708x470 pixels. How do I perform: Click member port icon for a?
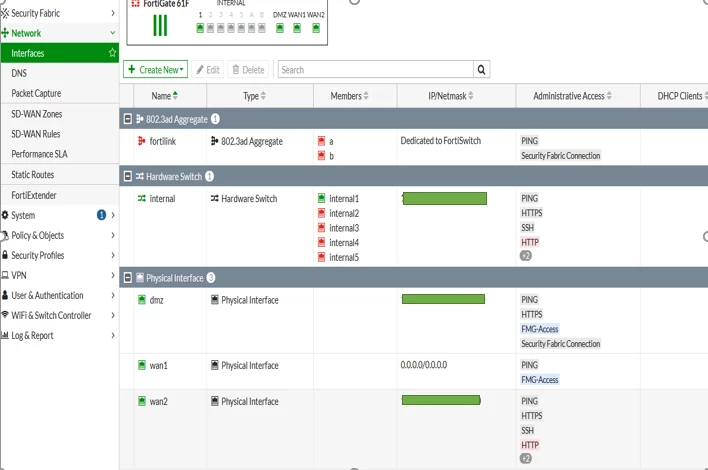click(321, 141)
